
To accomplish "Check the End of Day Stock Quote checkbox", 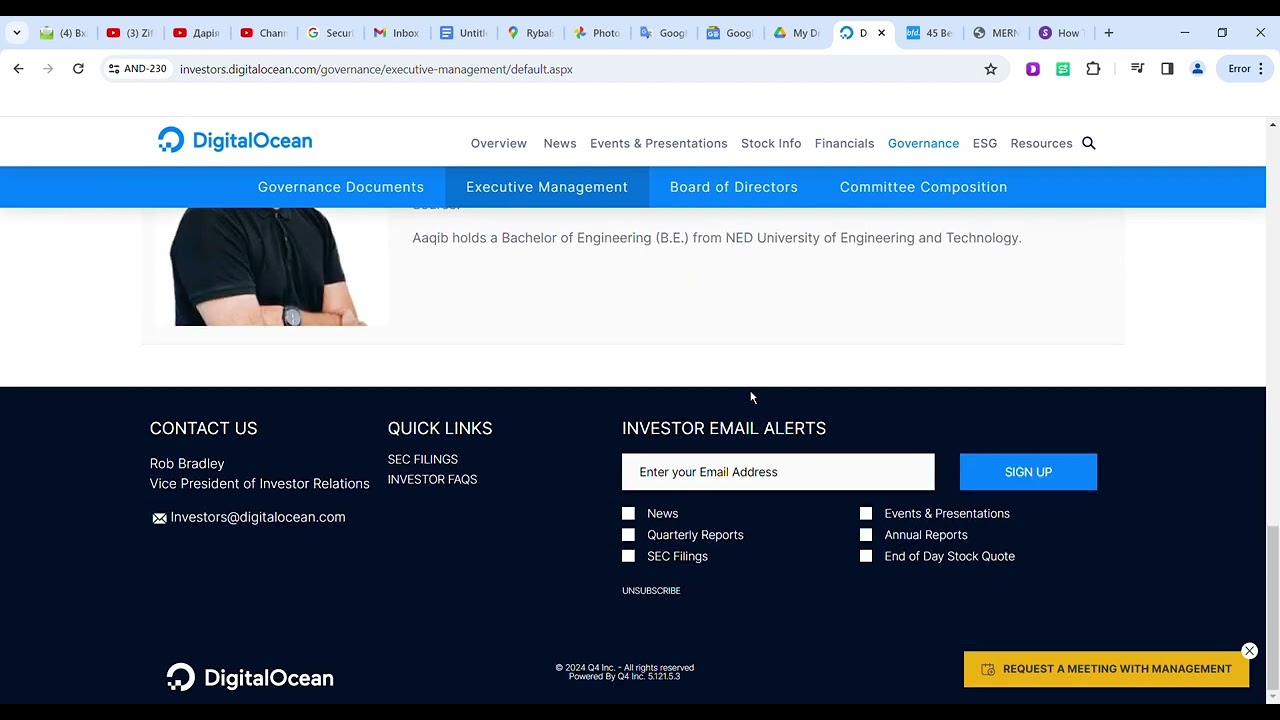I will pos(866,556).
